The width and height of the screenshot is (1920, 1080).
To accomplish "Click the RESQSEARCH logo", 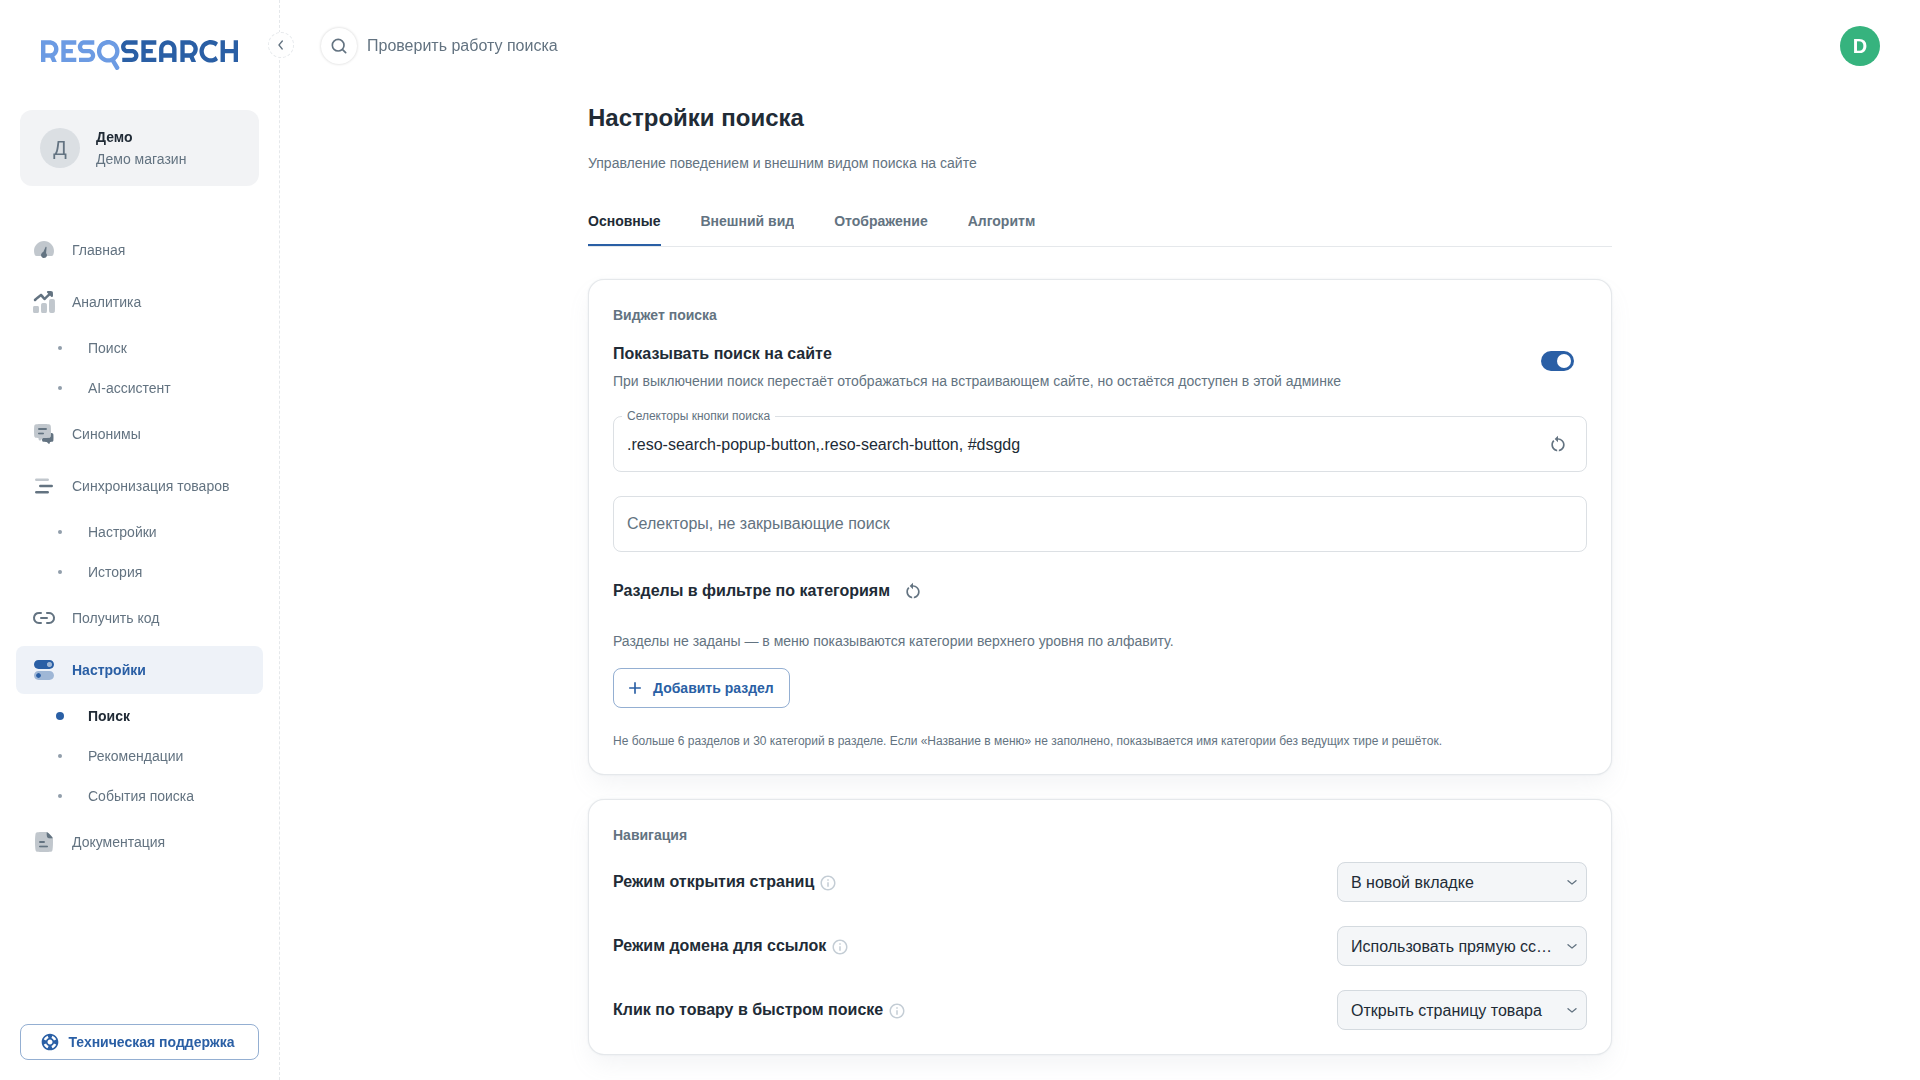I will tap(139, 52).
